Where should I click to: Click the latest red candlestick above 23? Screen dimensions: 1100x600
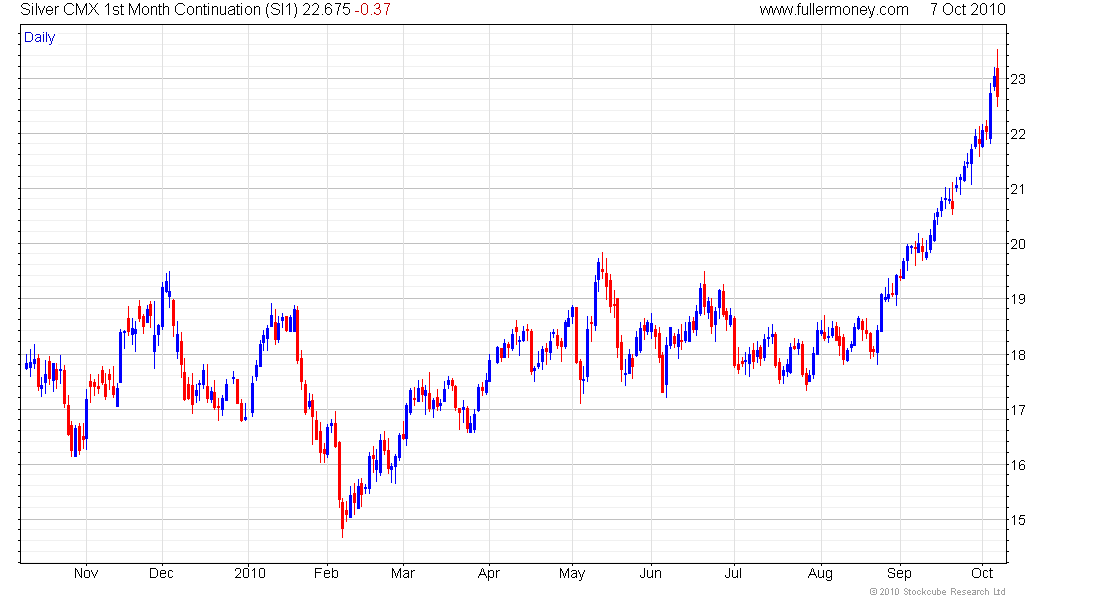pos(998,78)
